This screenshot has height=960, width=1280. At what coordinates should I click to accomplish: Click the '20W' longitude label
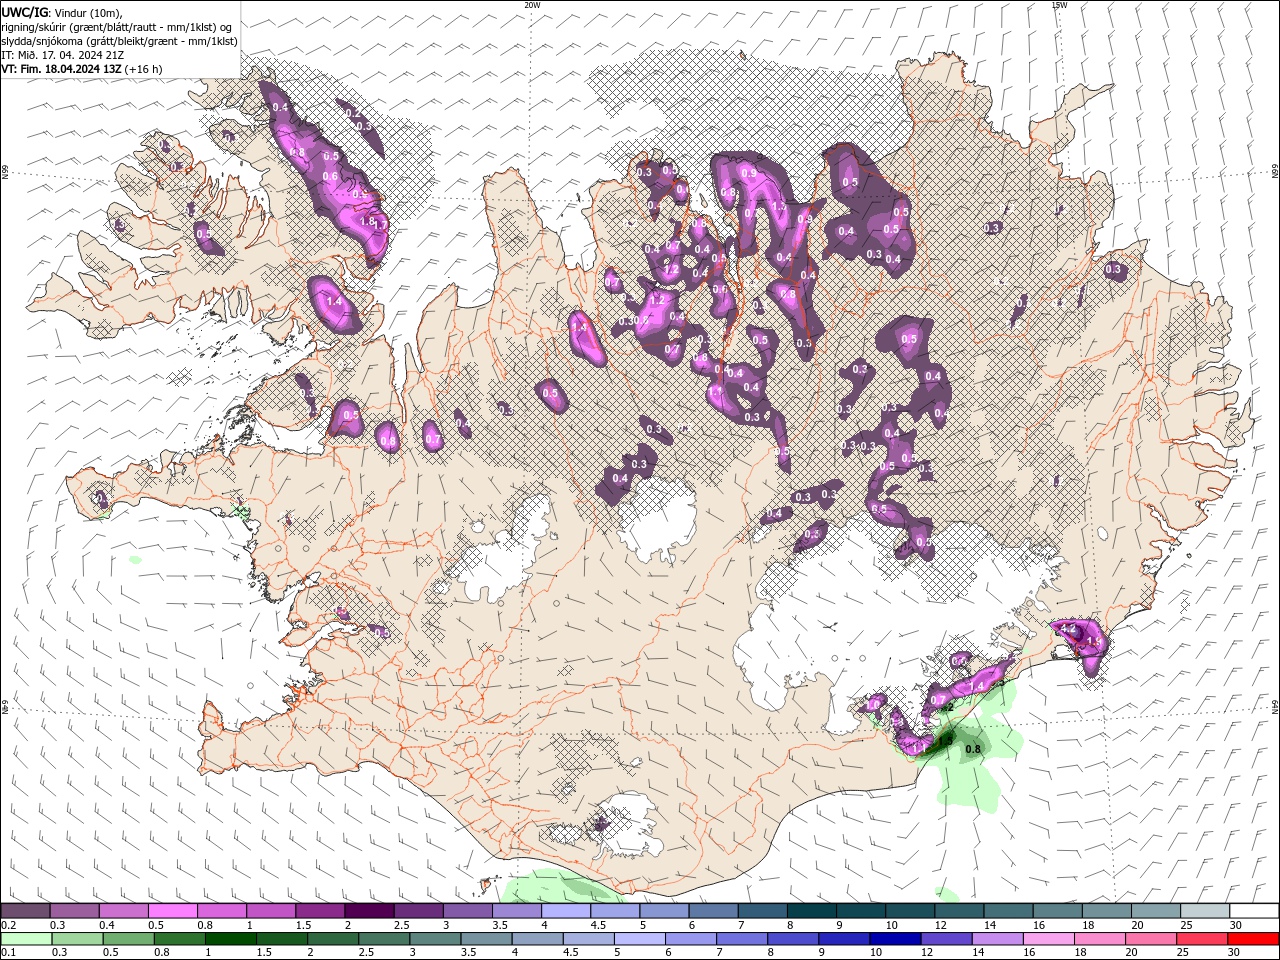532,5
